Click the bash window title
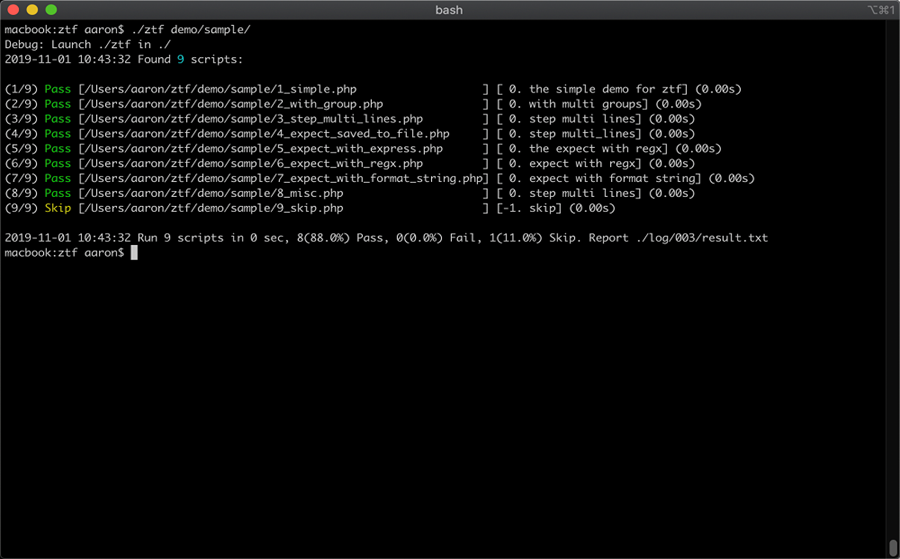 449,10
